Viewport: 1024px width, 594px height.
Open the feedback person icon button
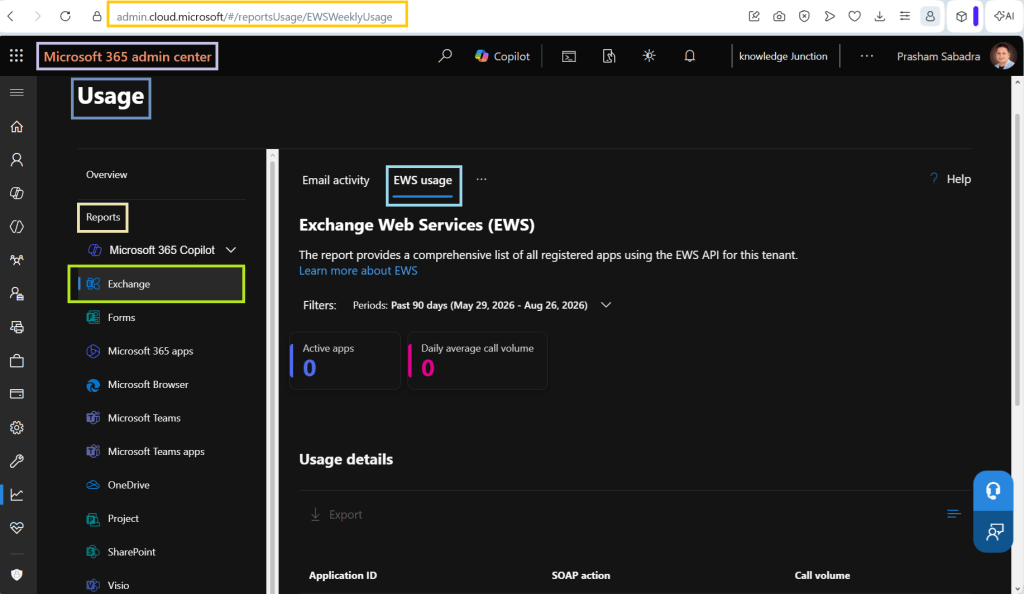click(x=993, y=532)
